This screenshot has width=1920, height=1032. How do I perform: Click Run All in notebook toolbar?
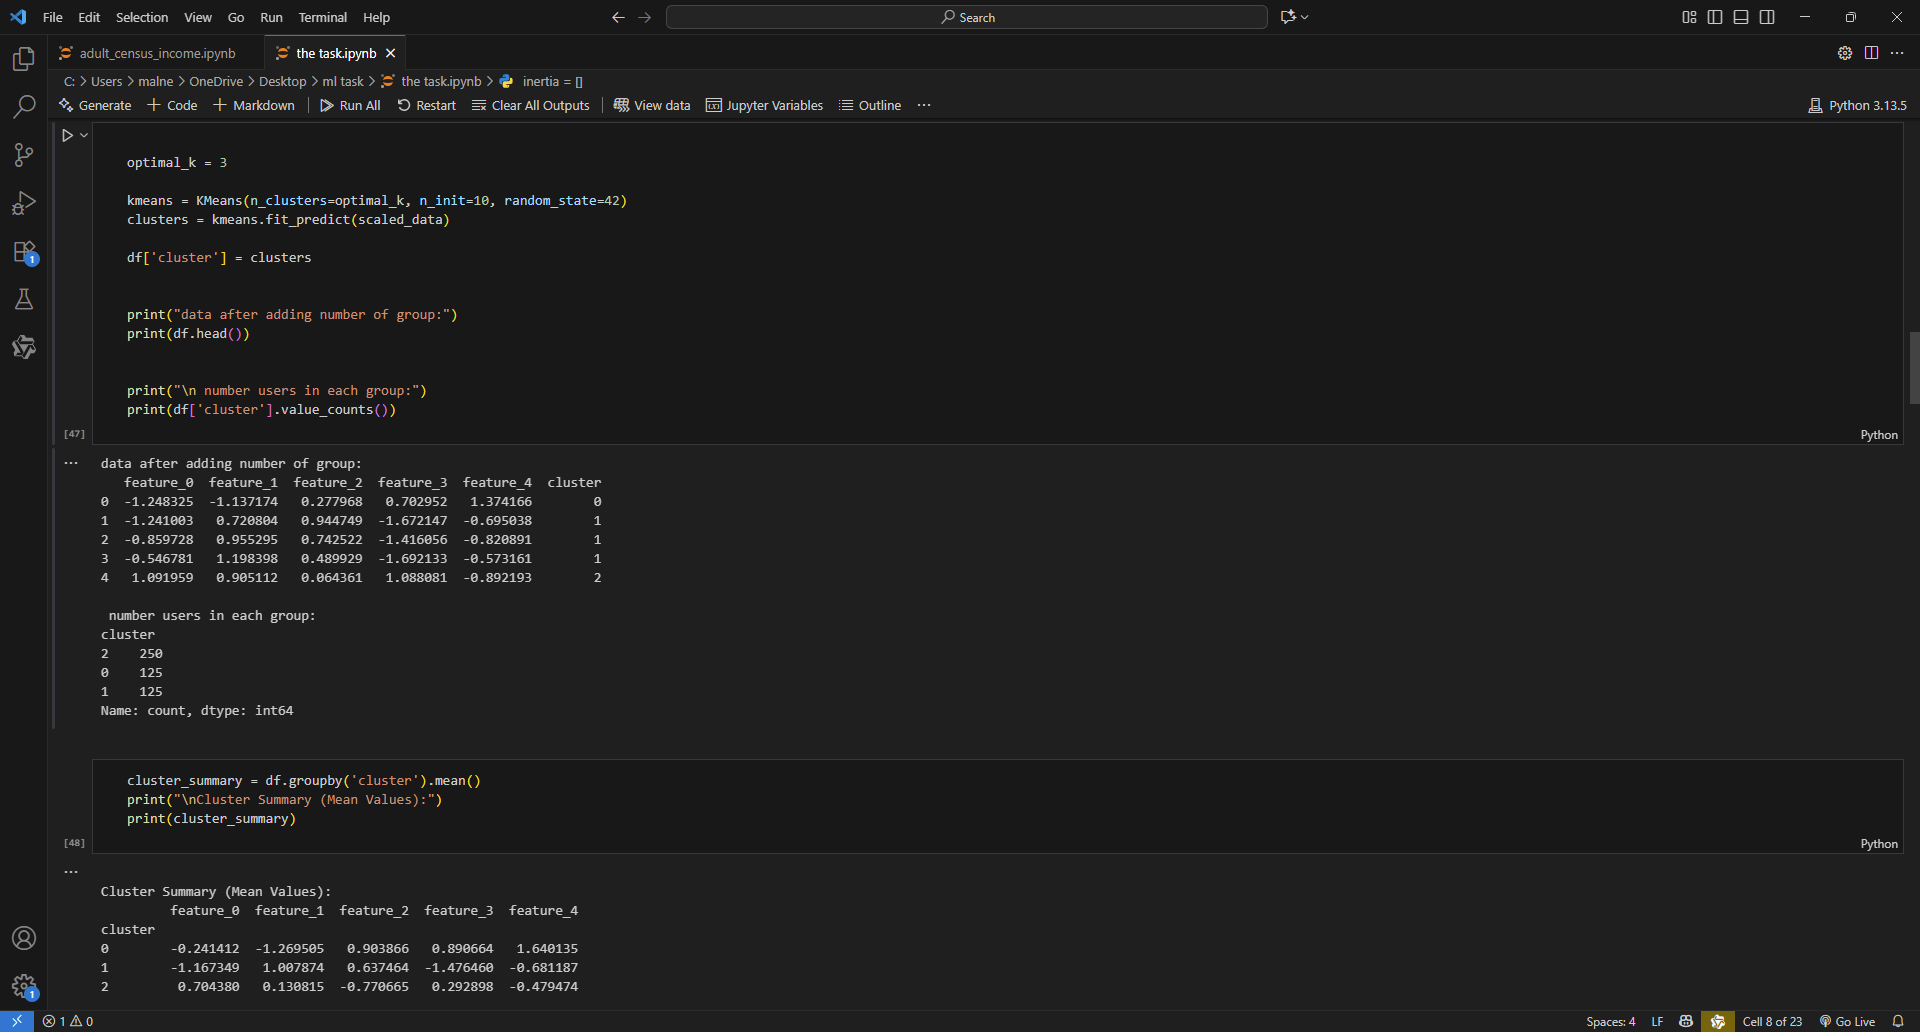350,105
